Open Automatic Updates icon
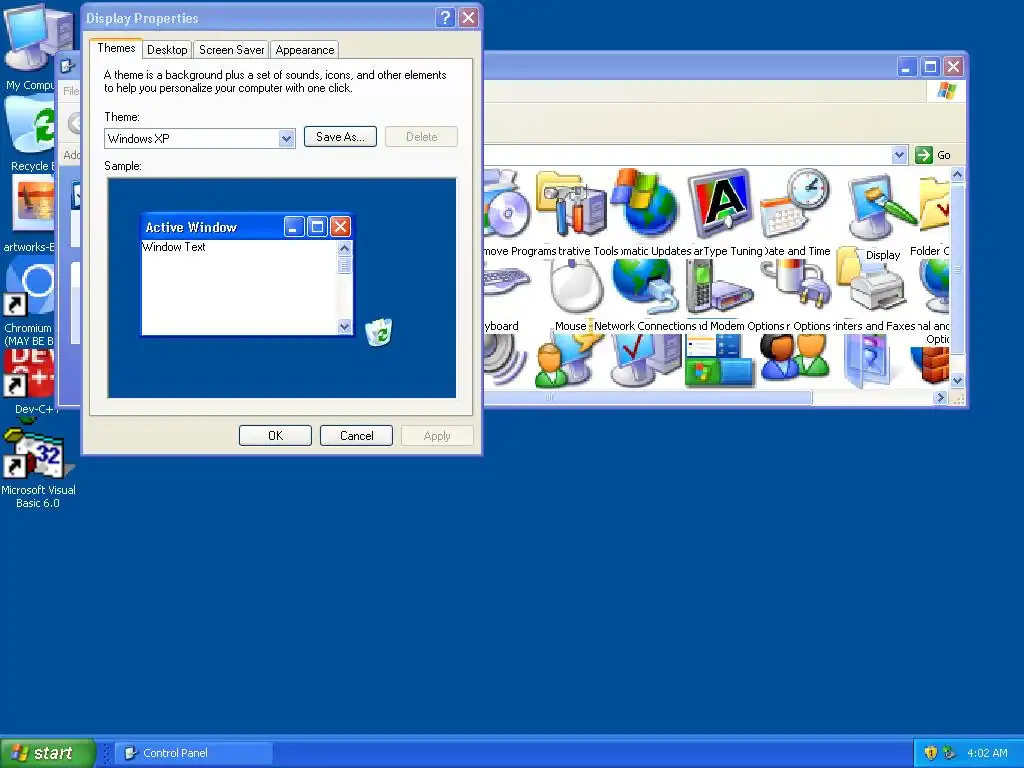The height and width of the screenshot is (768, 1024). tap(647, 204)
